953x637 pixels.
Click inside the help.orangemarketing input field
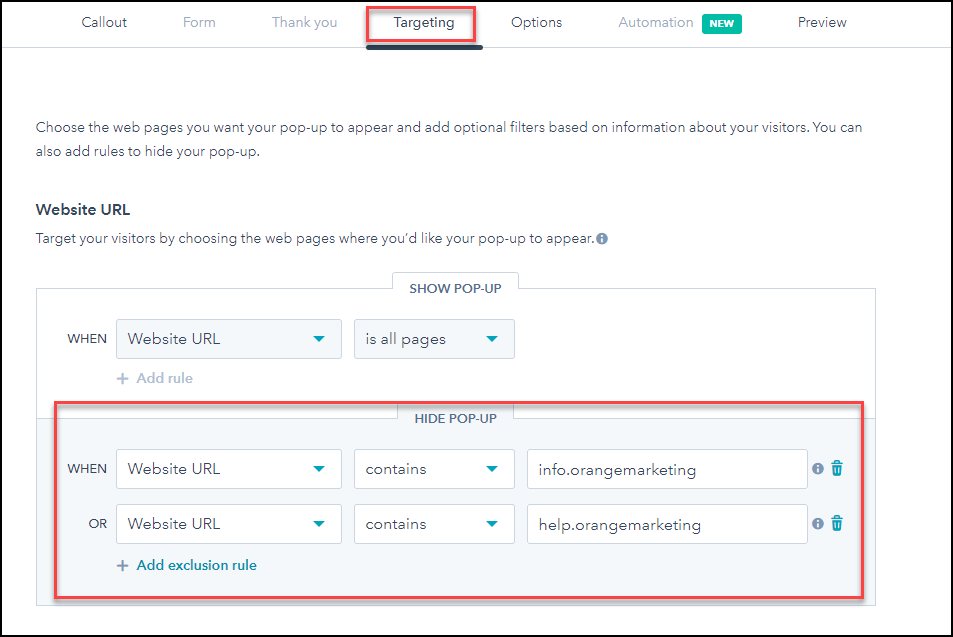[x=666, y=523]
